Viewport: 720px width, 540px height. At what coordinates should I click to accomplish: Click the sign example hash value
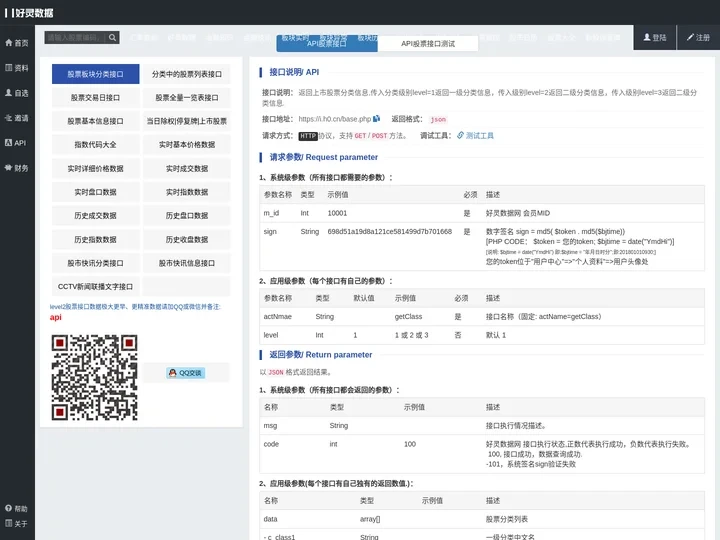(389, 231)
